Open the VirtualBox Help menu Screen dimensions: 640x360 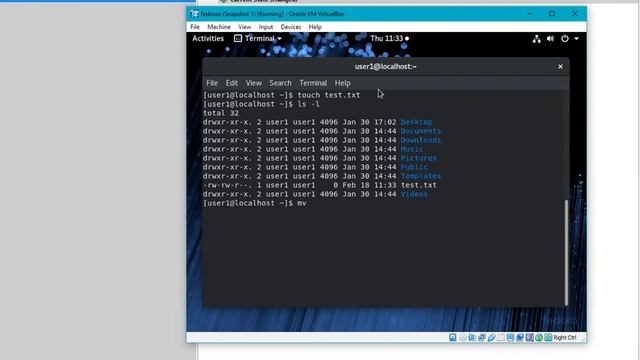pos(315,27)
